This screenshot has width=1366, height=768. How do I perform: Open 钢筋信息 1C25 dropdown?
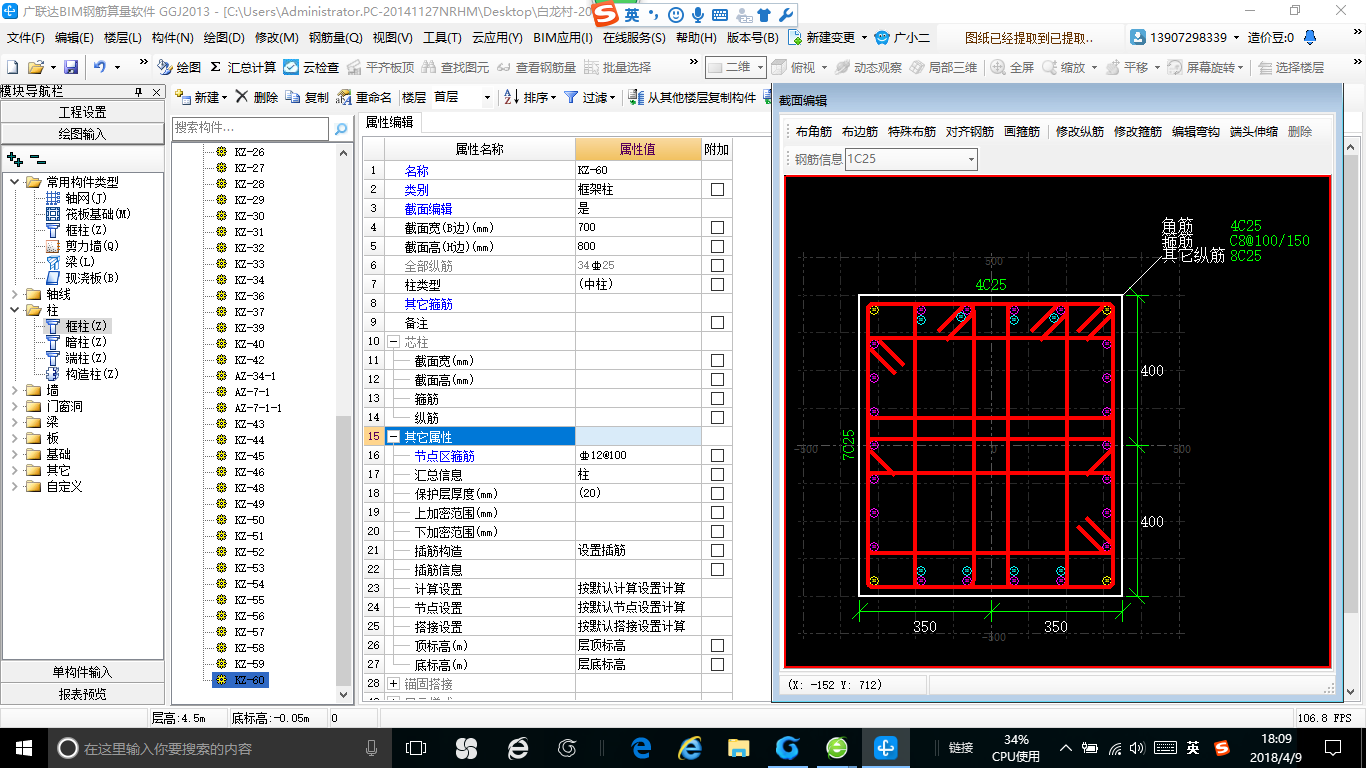[x=969, y=159]
